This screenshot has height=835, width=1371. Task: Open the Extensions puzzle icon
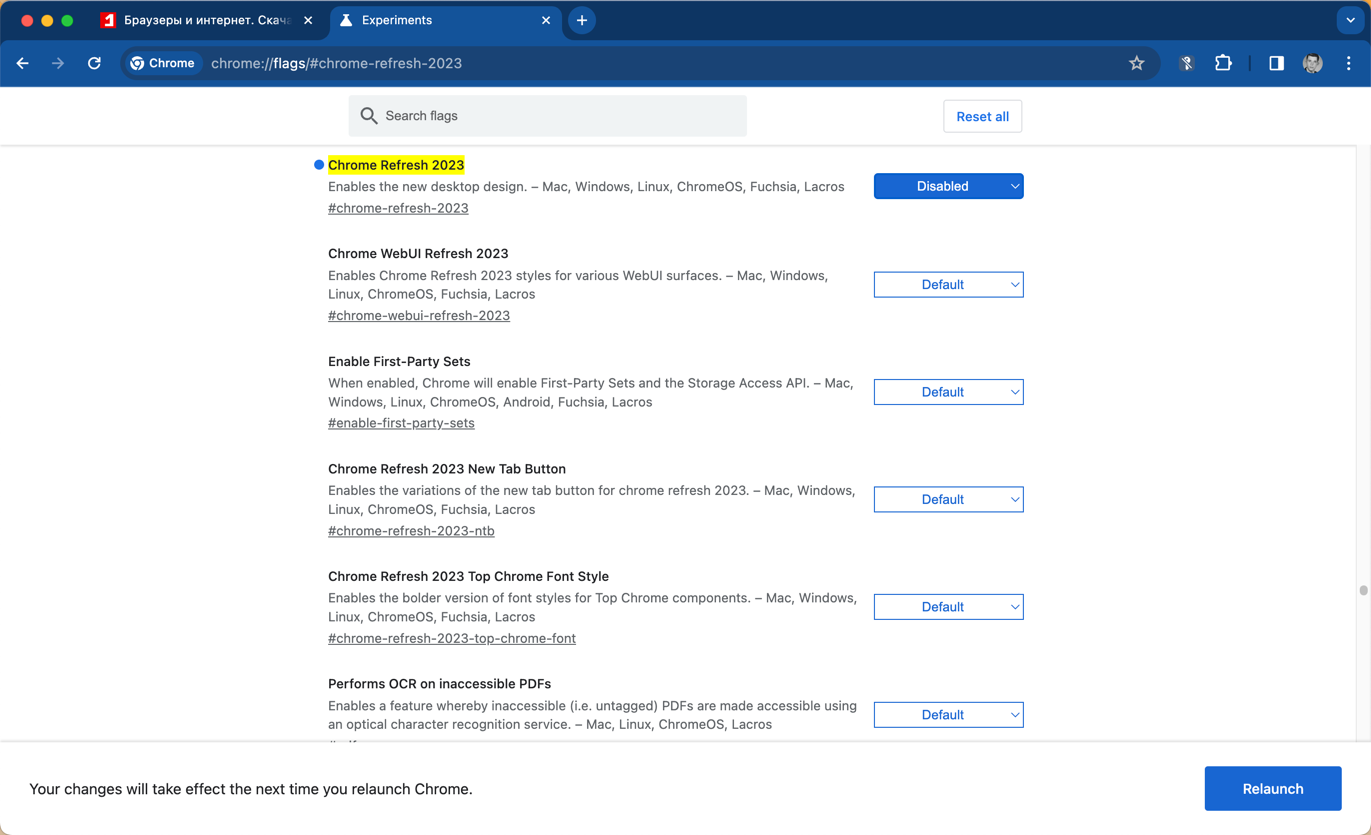click(1223, 63)
